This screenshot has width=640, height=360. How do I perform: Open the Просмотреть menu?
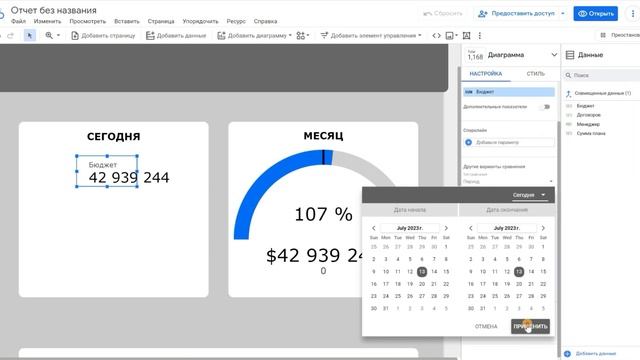point(87,21)
